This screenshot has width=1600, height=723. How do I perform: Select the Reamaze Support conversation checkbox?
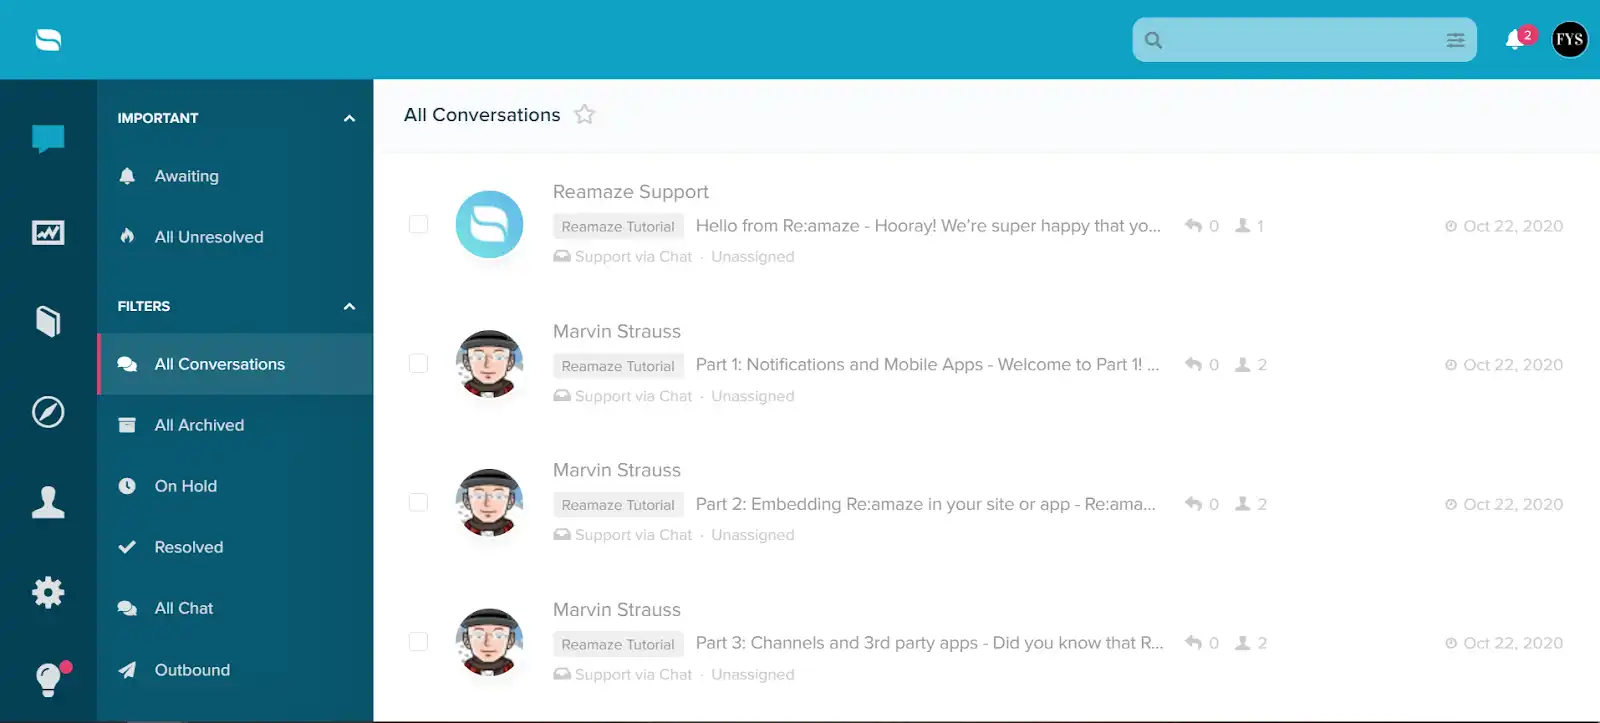418,224
